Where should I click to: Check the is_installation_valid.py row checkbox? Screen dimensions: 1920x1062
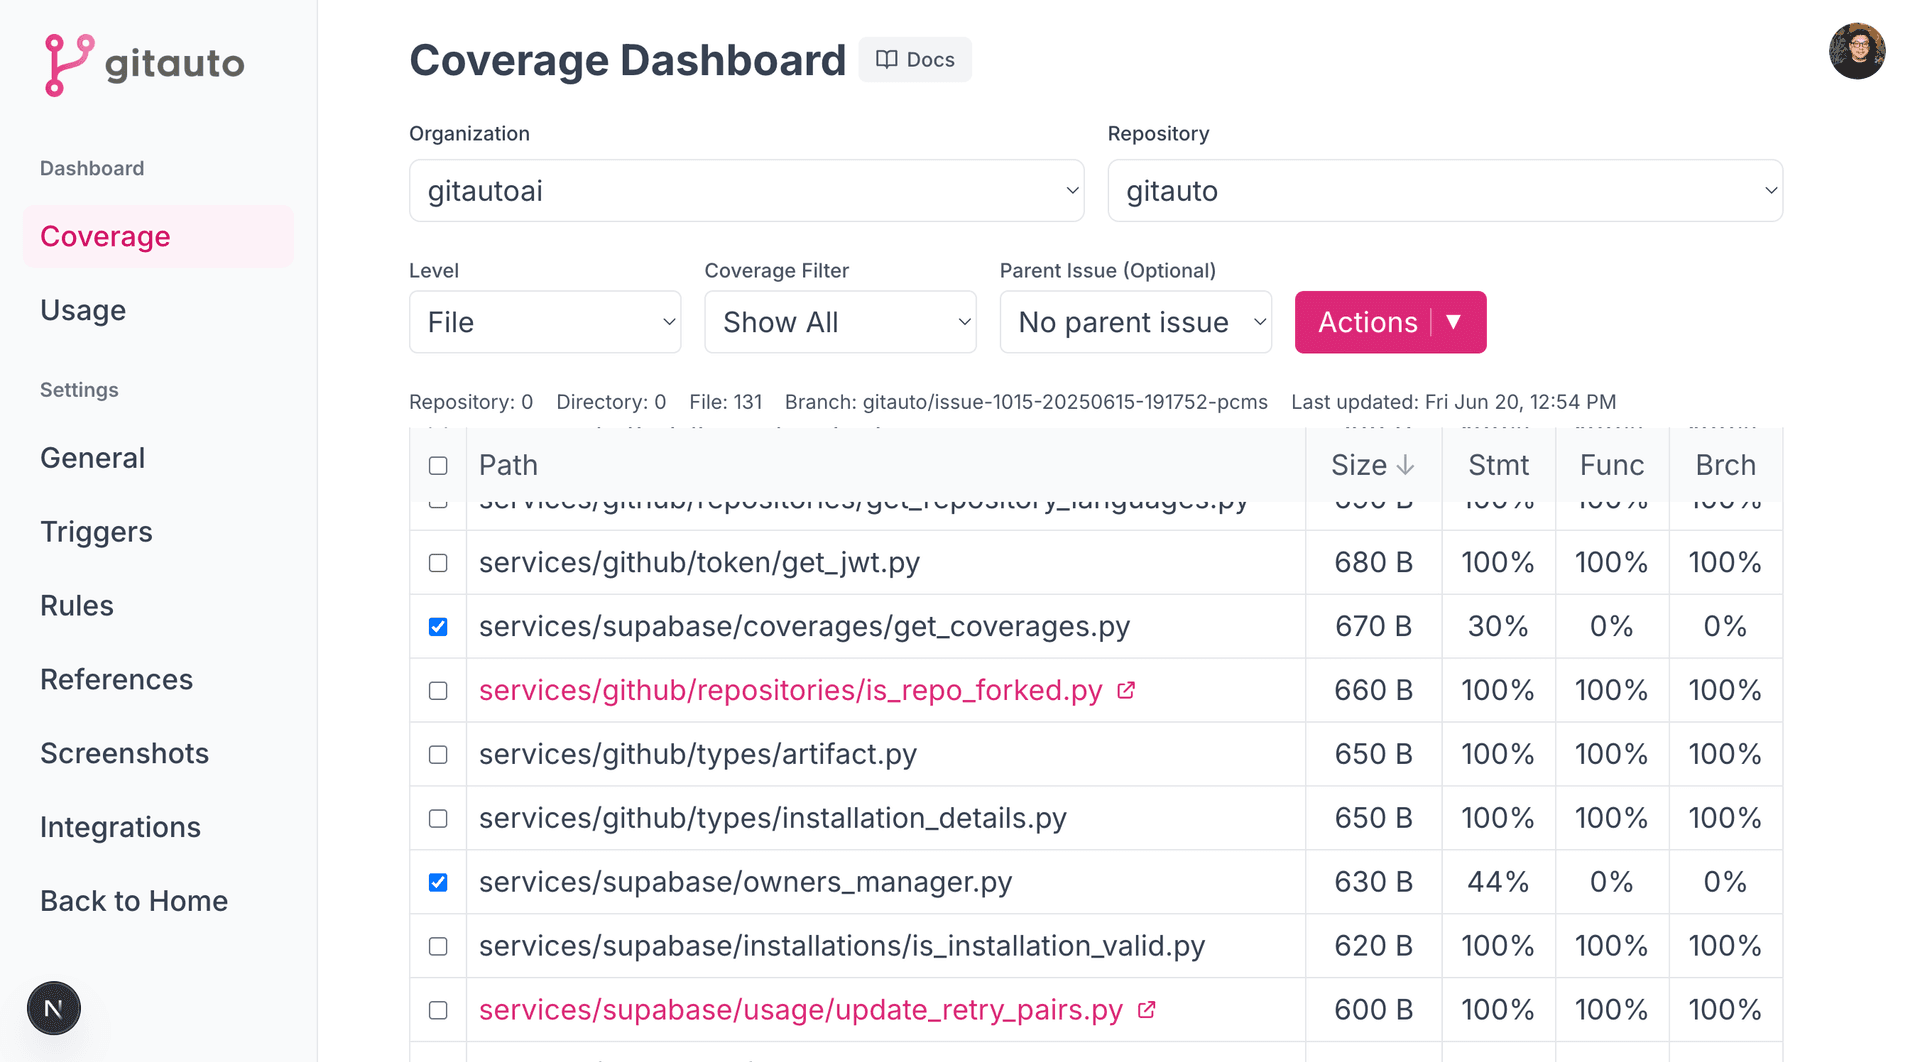coord(438,947)
